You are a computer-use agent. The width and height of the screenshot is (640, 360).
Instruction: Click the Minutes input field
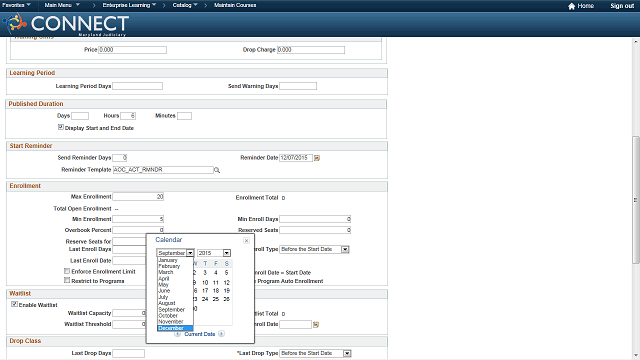[x=184, y=116]
